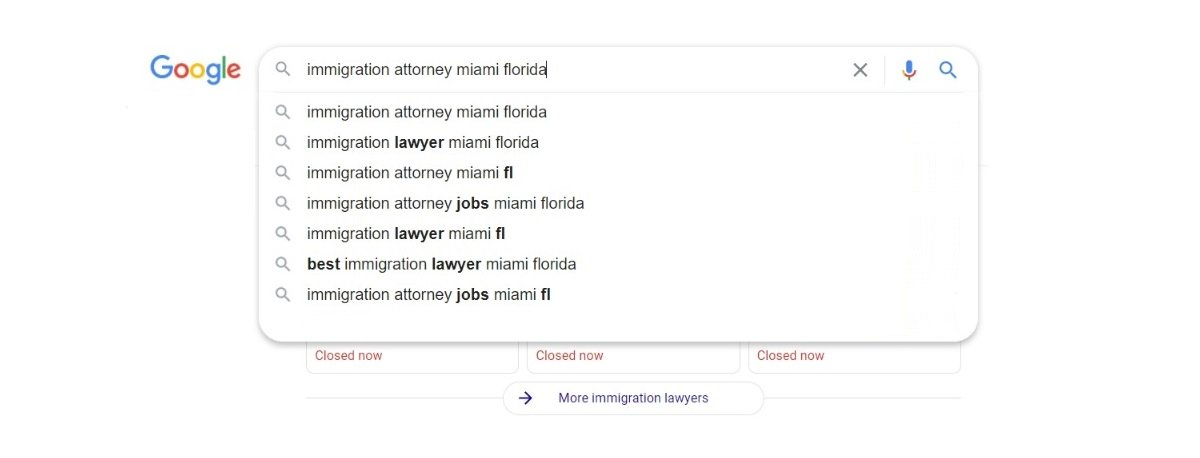Select "best immigration lawyer miami florida" suggestion
This screenshot has width=1200, height=458.
(x=441, y=264)
